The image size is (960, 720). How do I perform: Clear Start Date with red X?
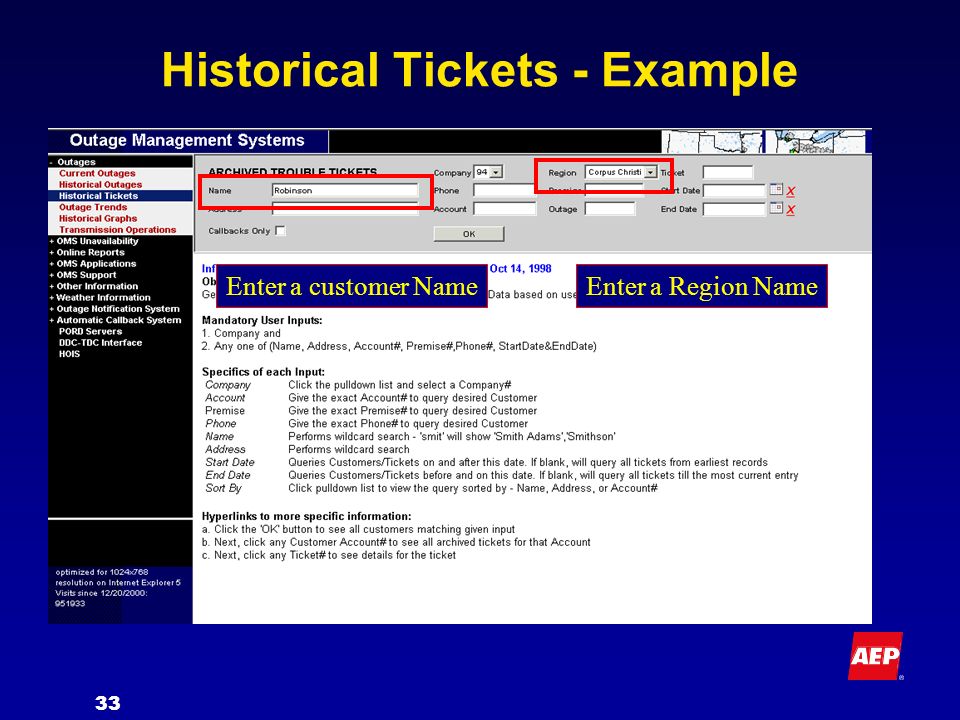790,191
